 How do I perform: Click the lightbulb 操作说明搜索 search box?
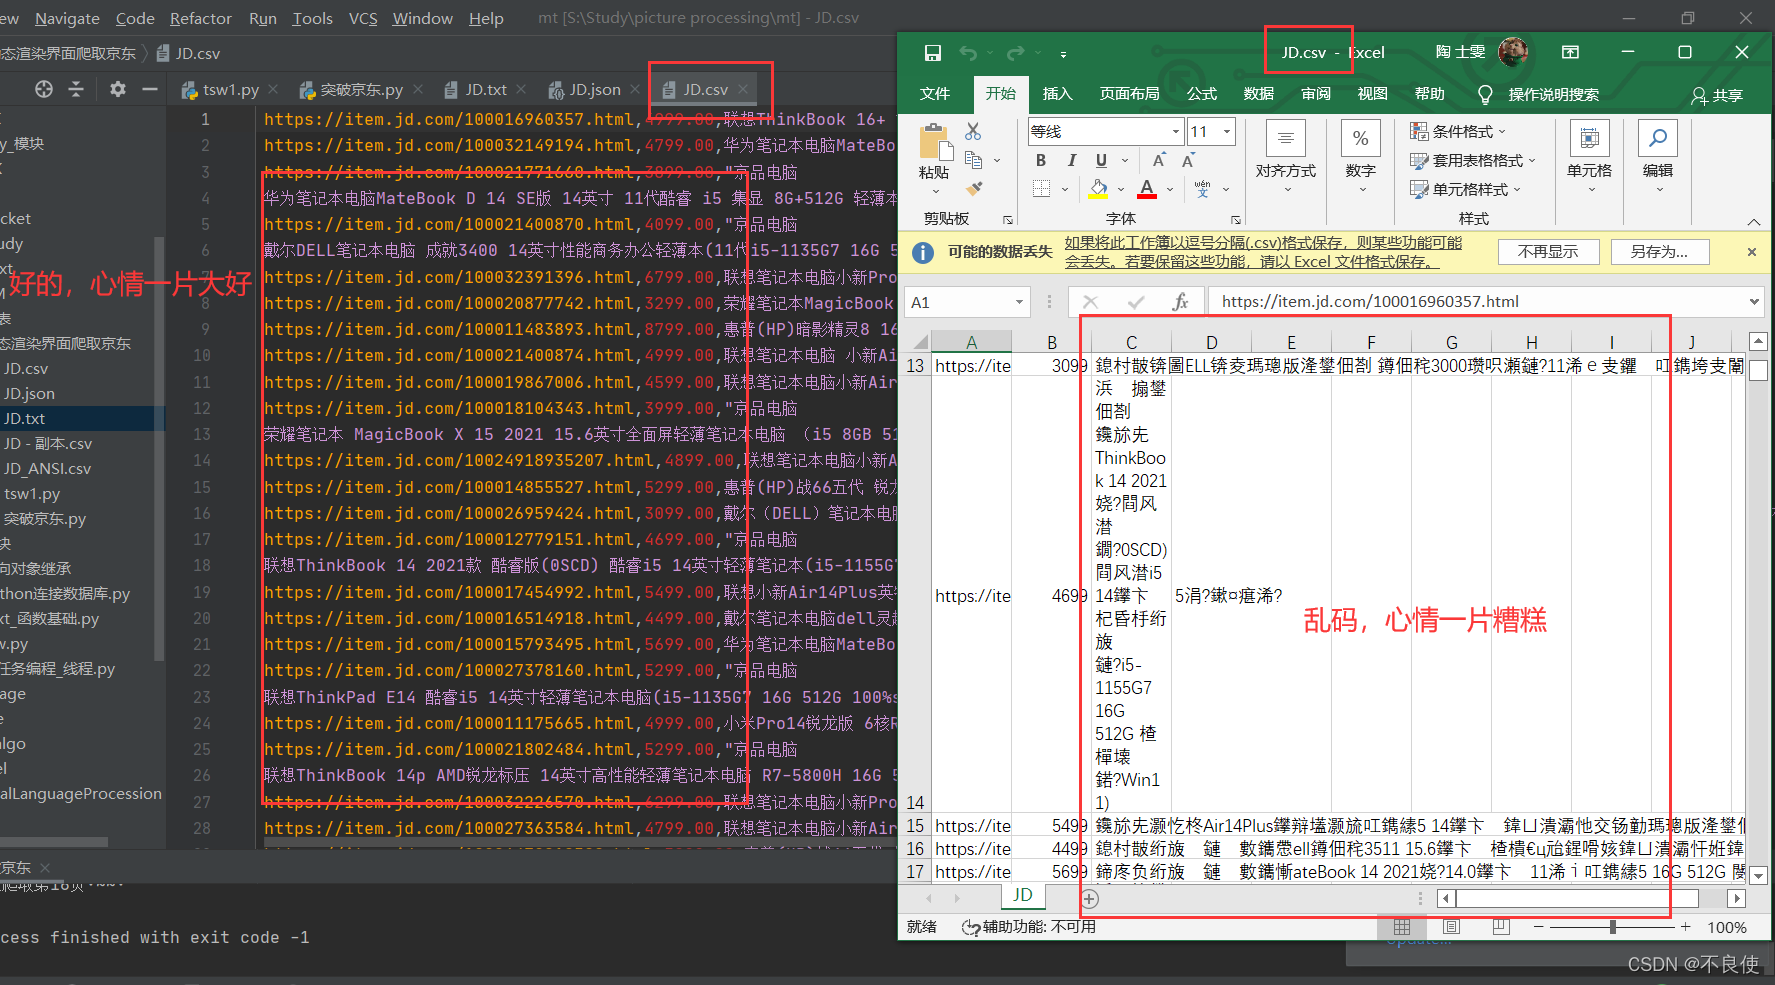tap(1540, 94)
